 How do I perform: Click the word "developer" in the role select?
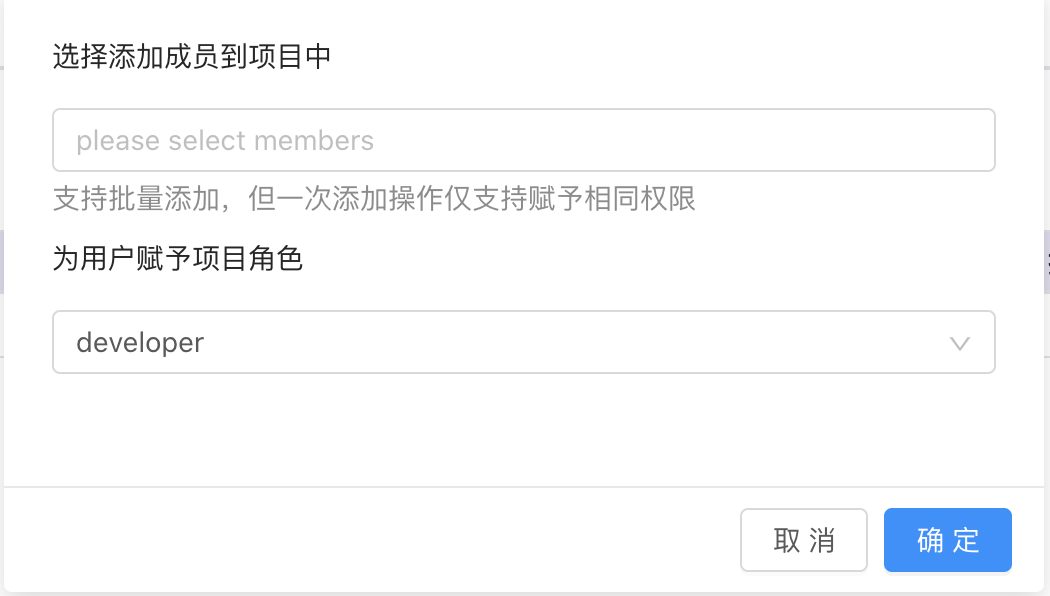tap(140, 343)
